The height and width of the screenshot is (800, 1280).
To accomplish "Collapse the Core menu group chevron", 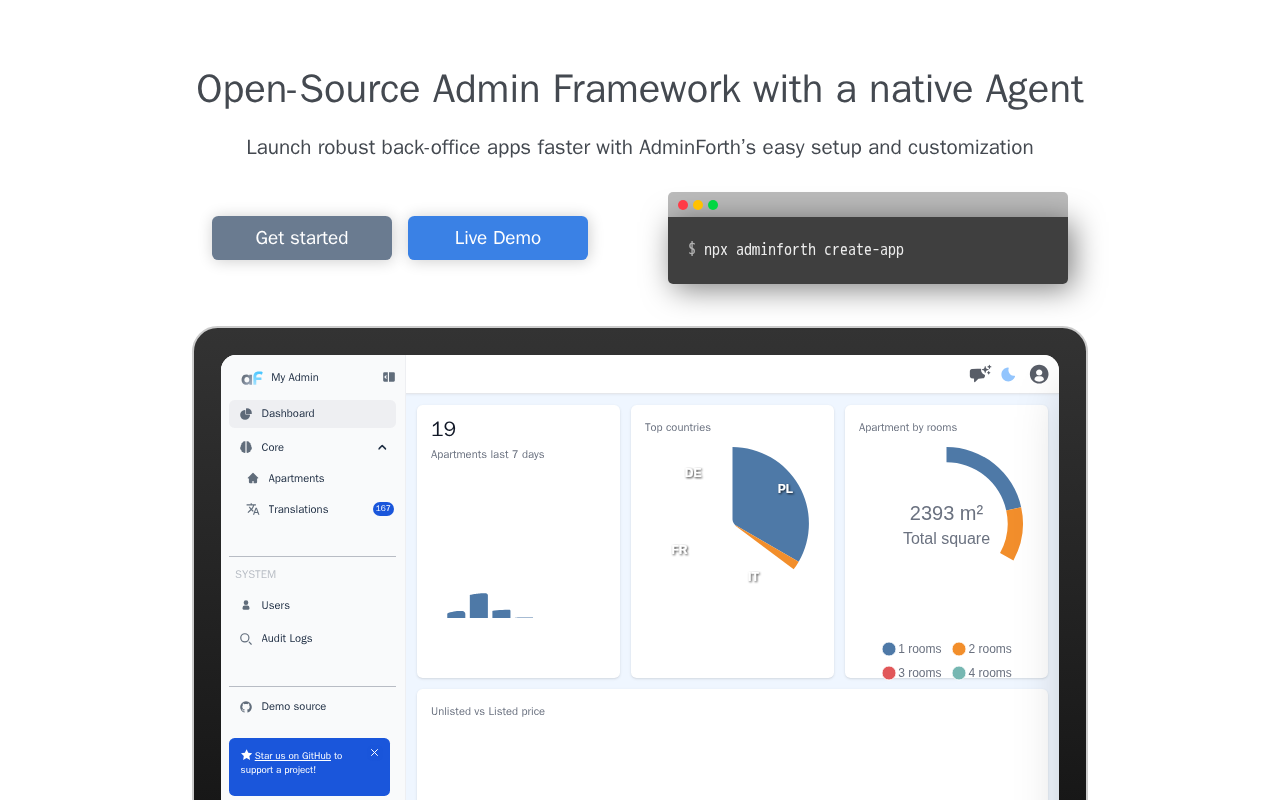I will pos(382,447).
